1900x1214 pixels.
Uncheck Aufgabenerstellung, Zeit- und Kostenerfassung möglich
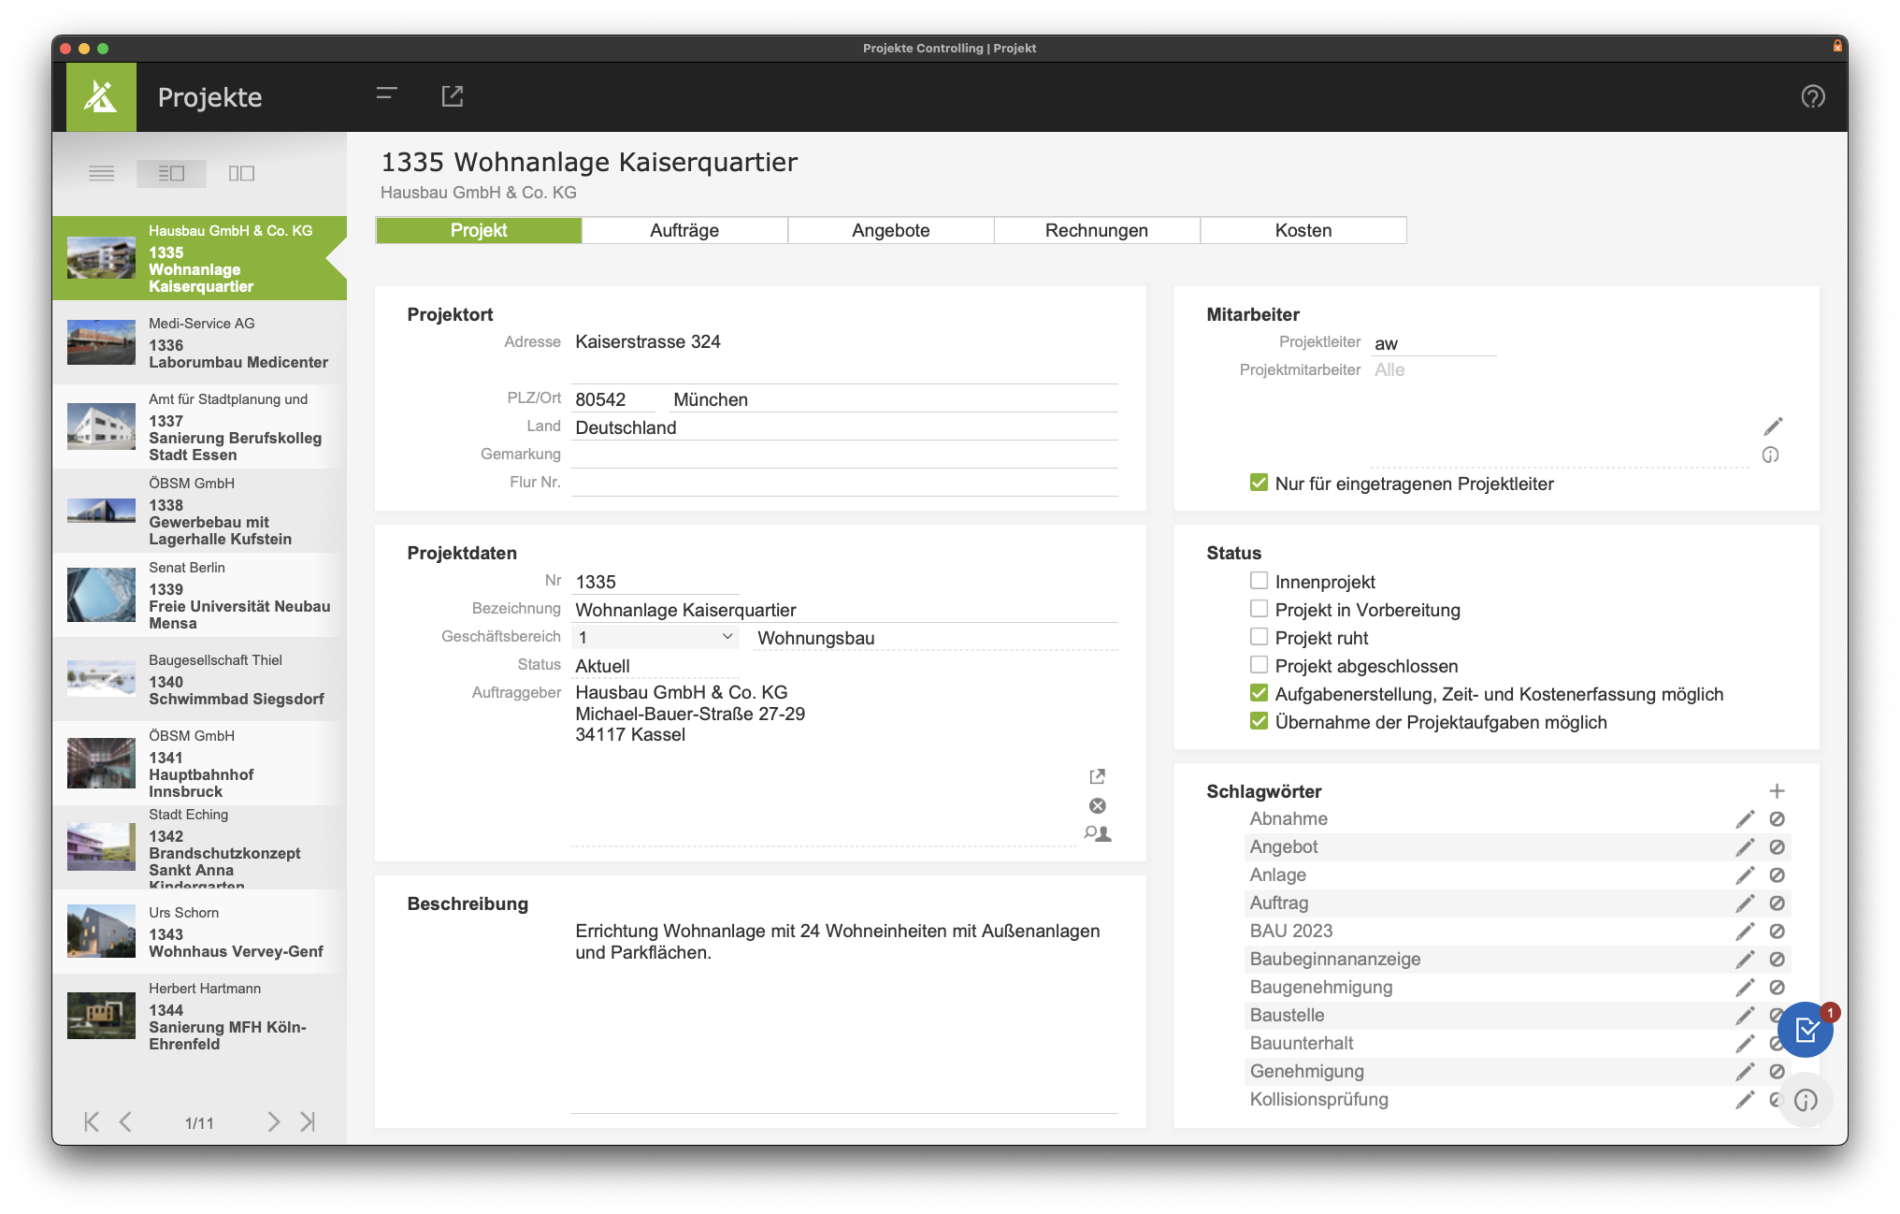(x=1258, y=693)
